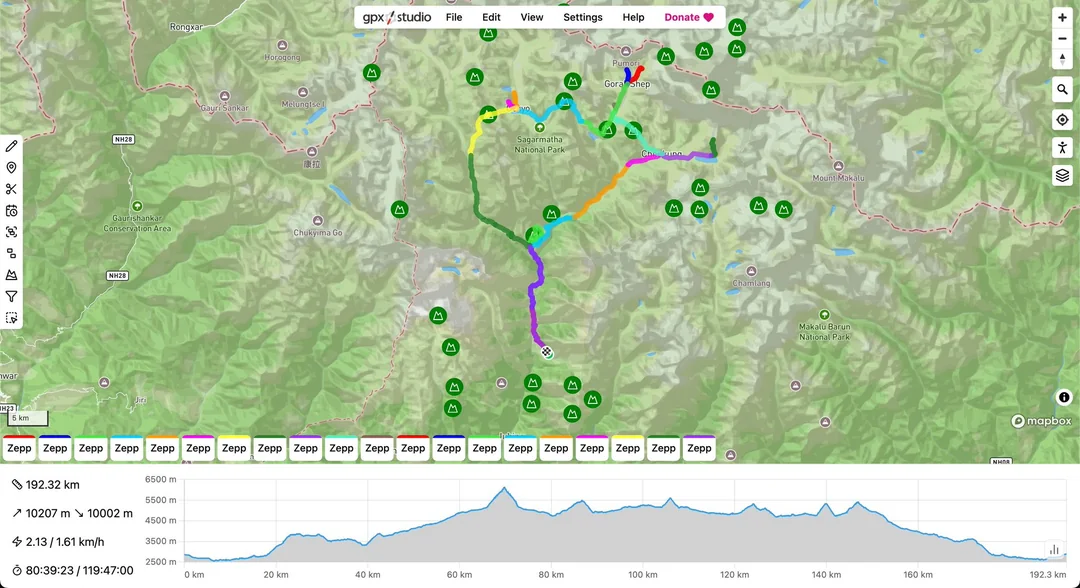Click the Mapbox logo

(x=1041, y=421)
